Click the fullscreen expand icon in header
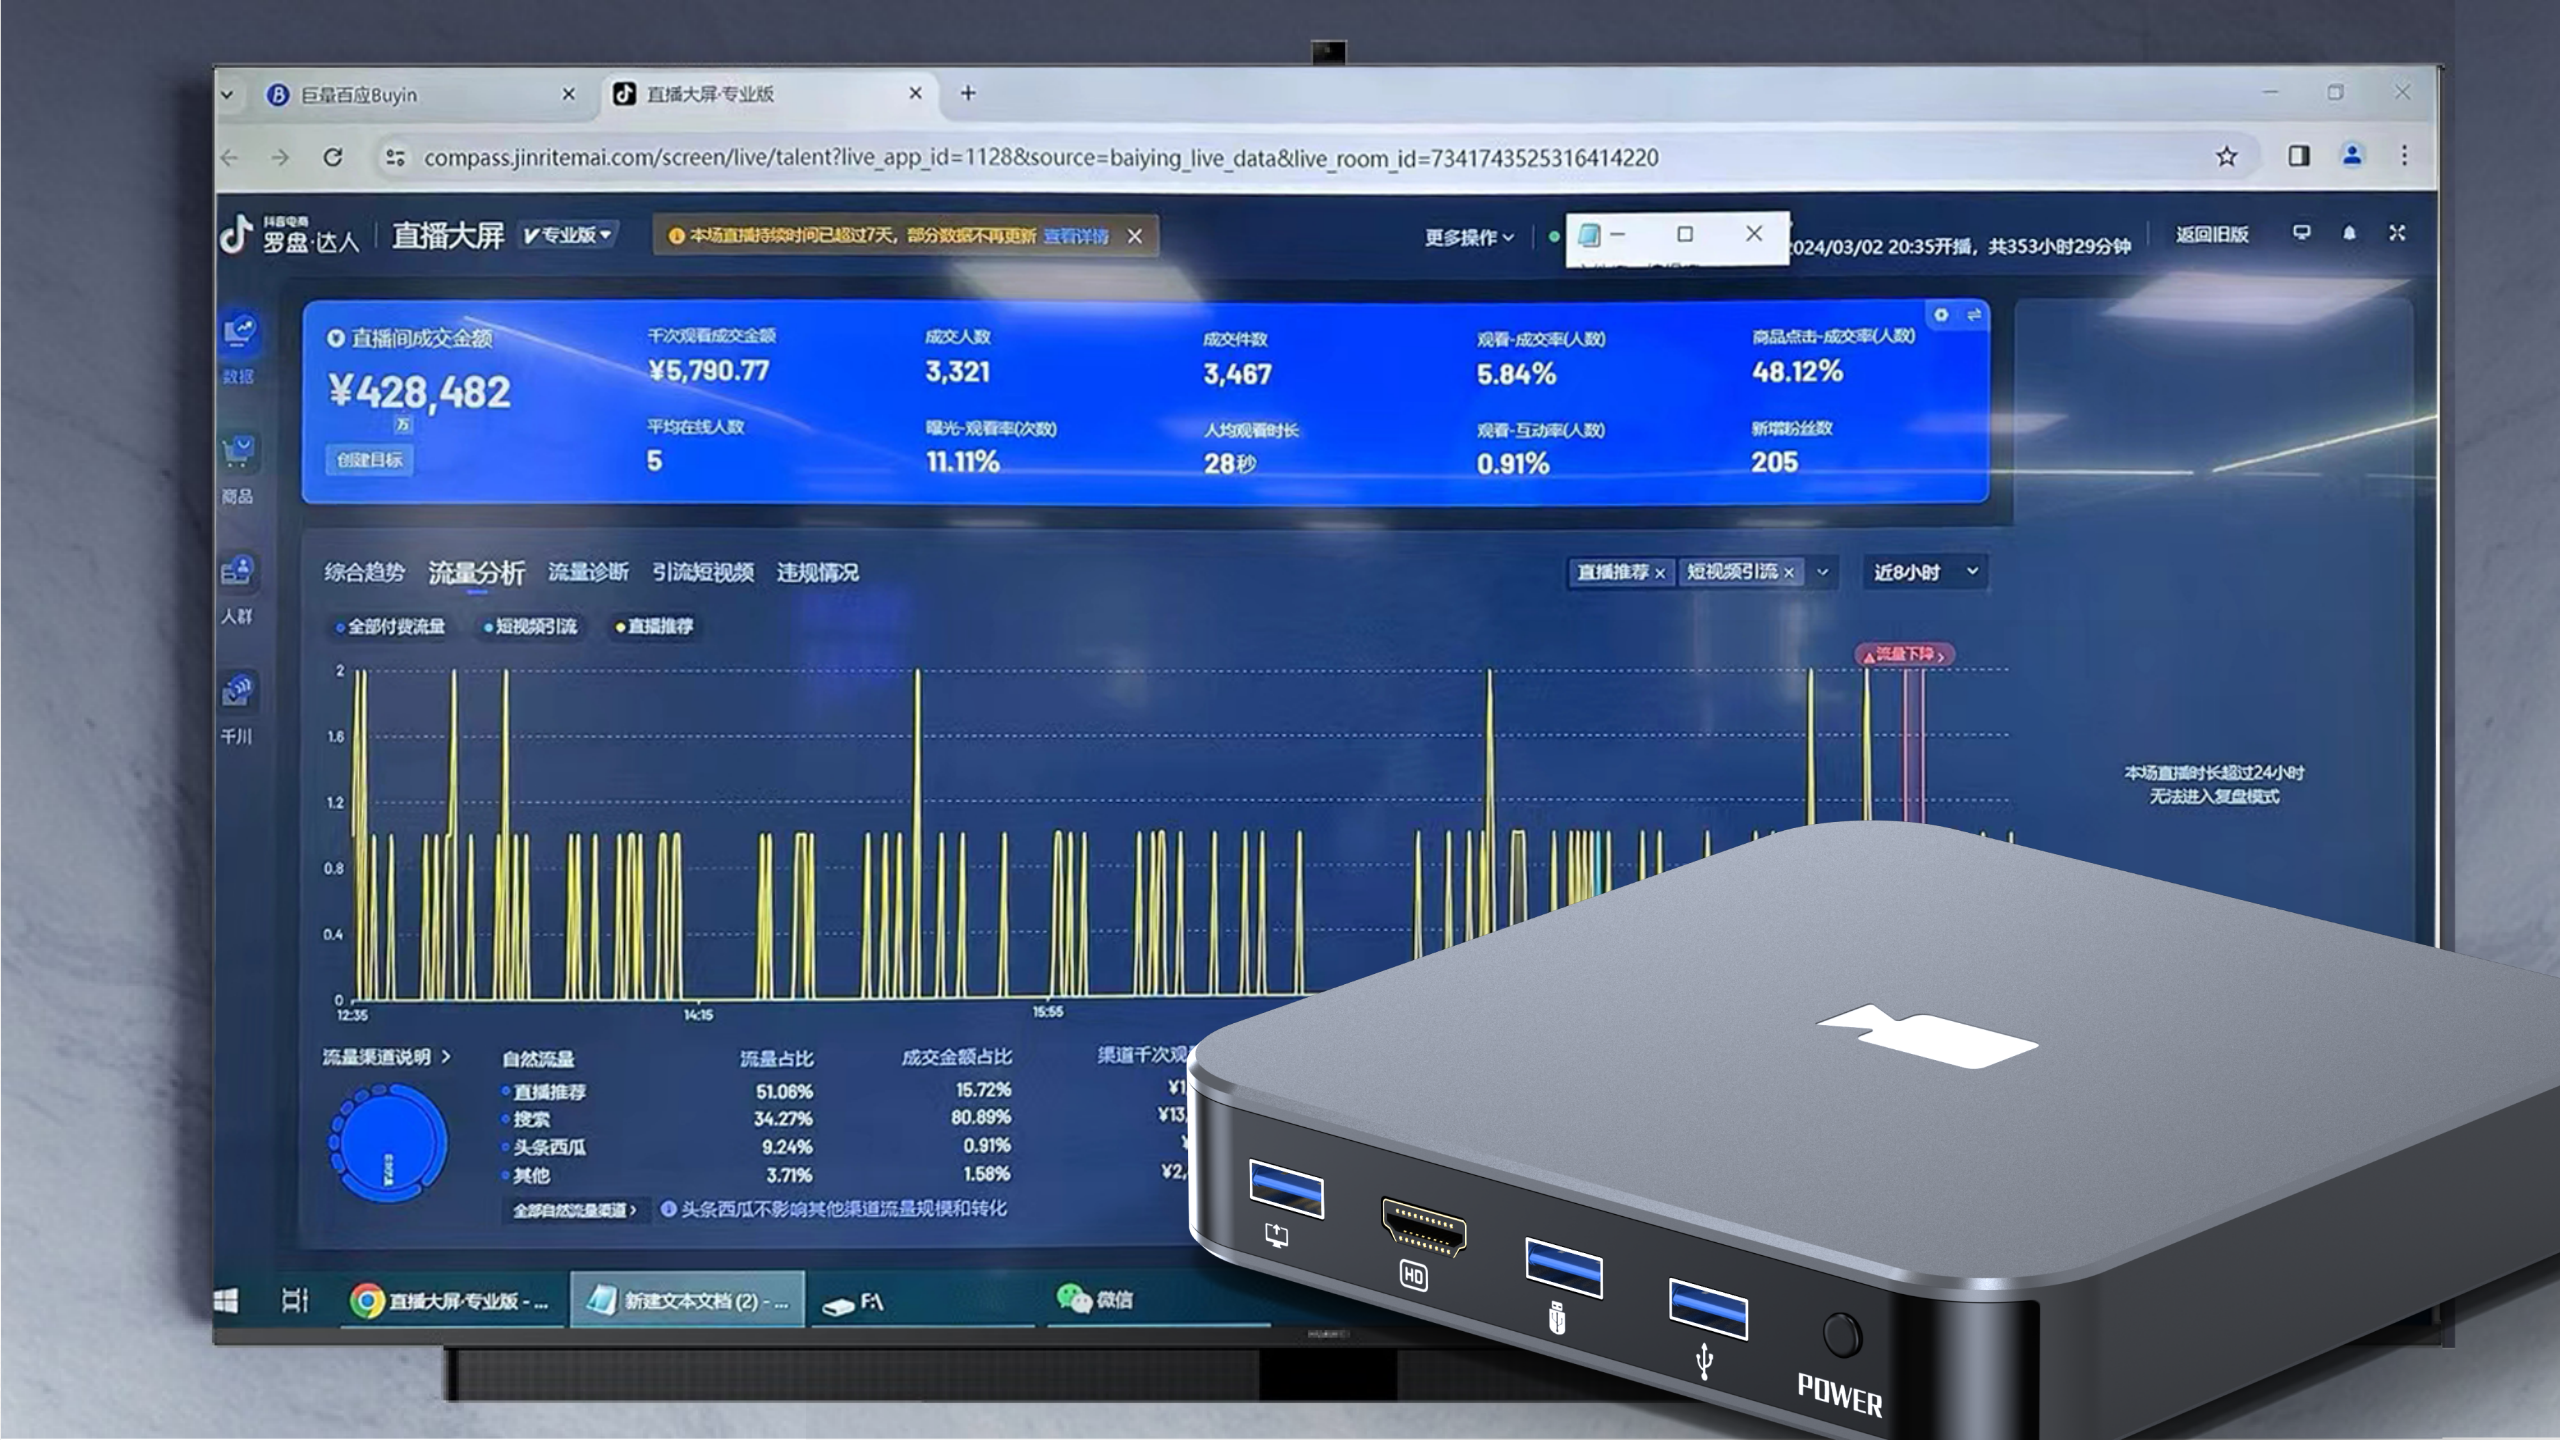Image resolution: width=2560 pixels, height=1440 pixels. click(2397, 233)
